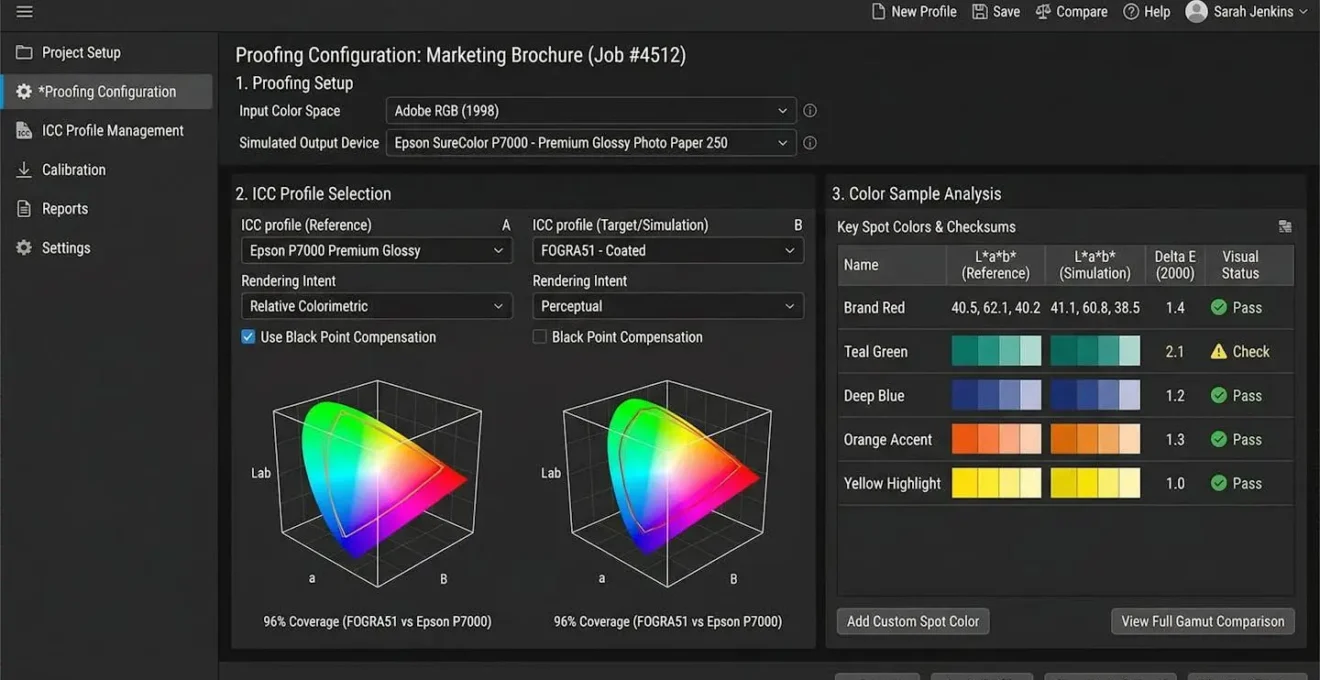
Task: Click green Pass icon for Brand Red
Action: coord(1219,308)
